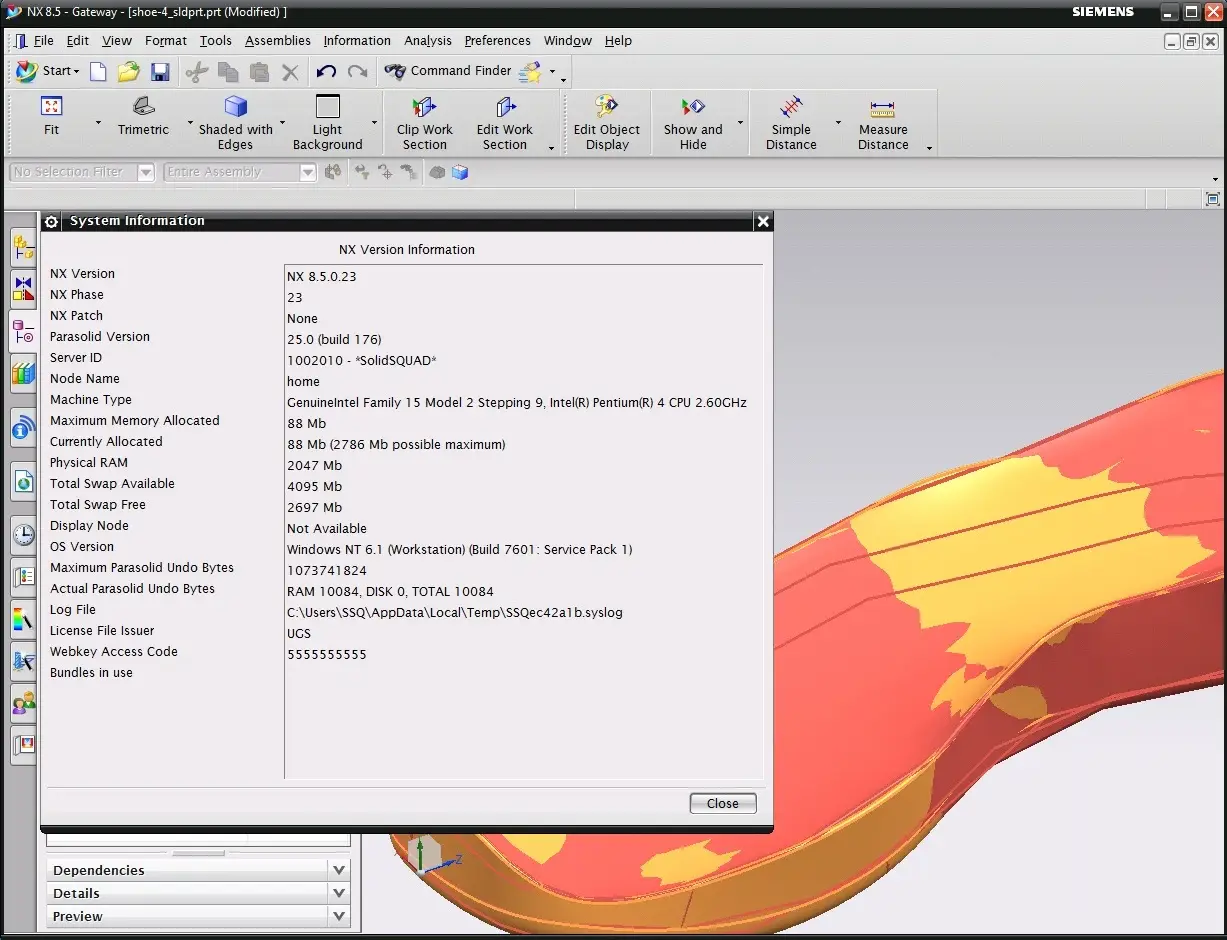Open the Analysis menu

(428, 41)
